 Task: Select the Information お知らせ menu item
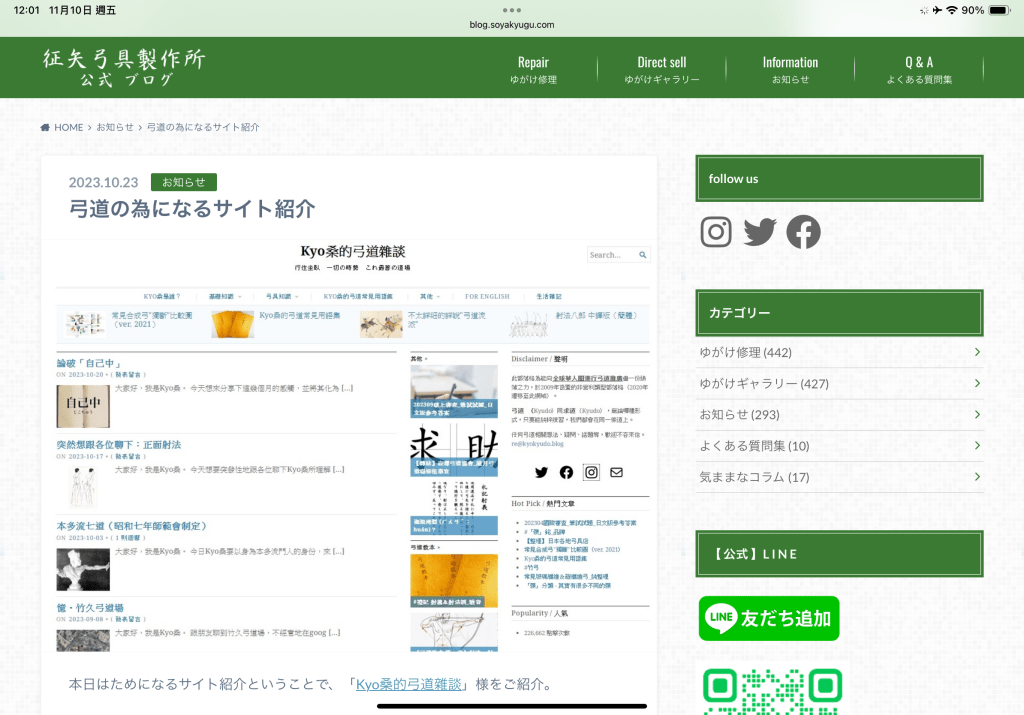click(790, 69)
